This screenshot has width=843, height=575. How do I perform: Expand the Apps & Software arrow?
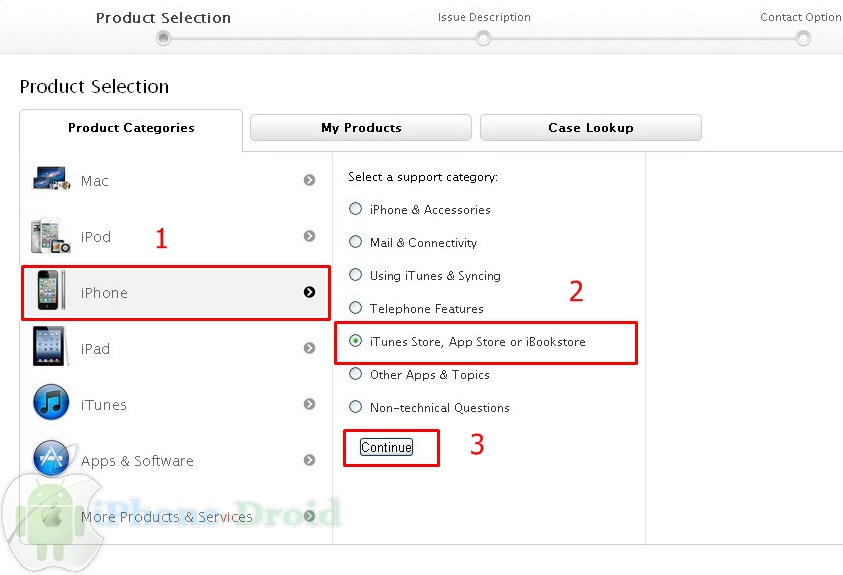309,460
